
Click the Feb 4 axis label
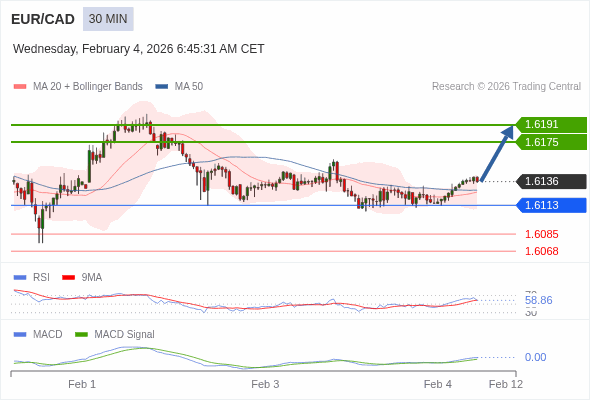point(438,385)
